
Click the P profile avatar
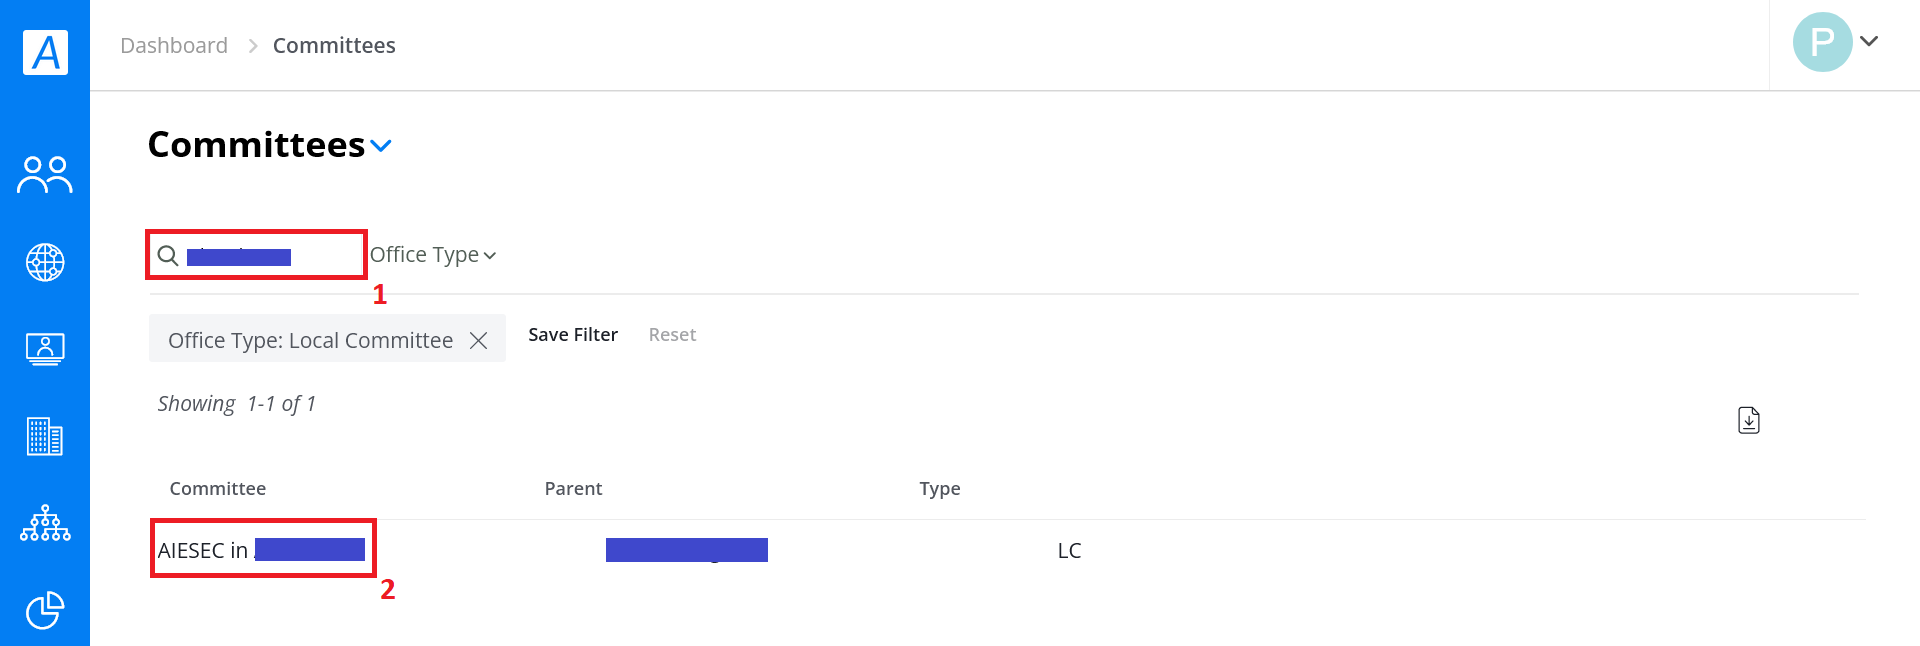click(1822, 42)
